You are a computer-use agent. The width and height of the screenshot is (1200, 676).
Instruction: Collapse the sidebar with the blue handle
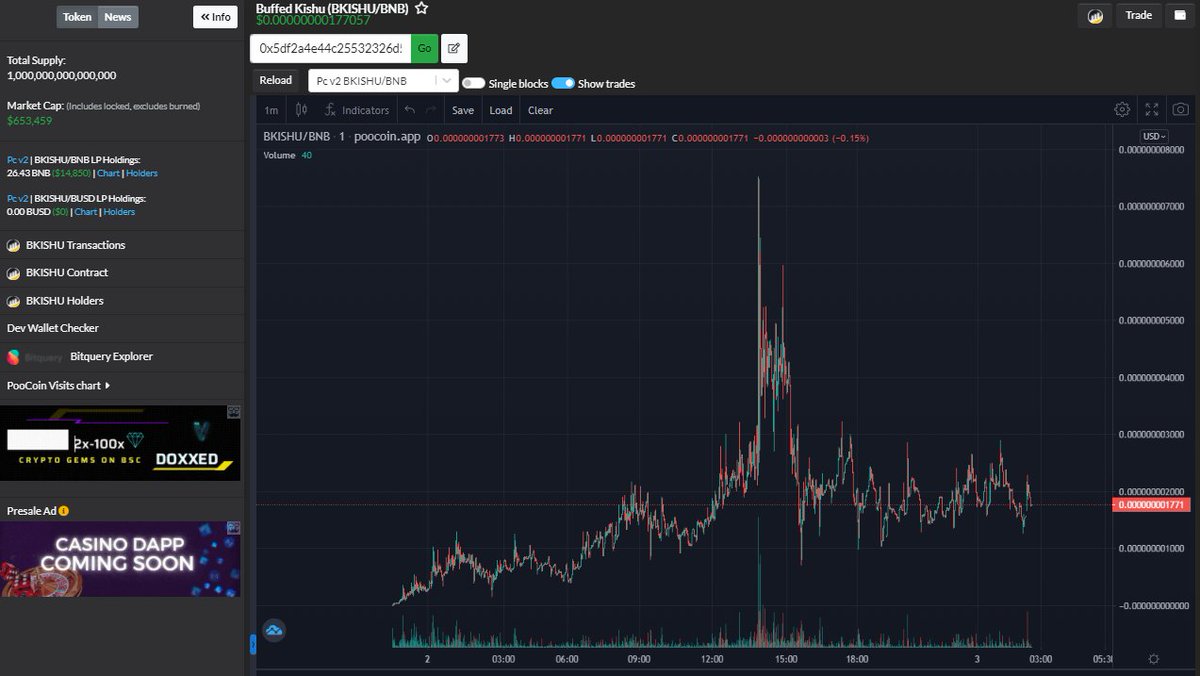(253, 644)
